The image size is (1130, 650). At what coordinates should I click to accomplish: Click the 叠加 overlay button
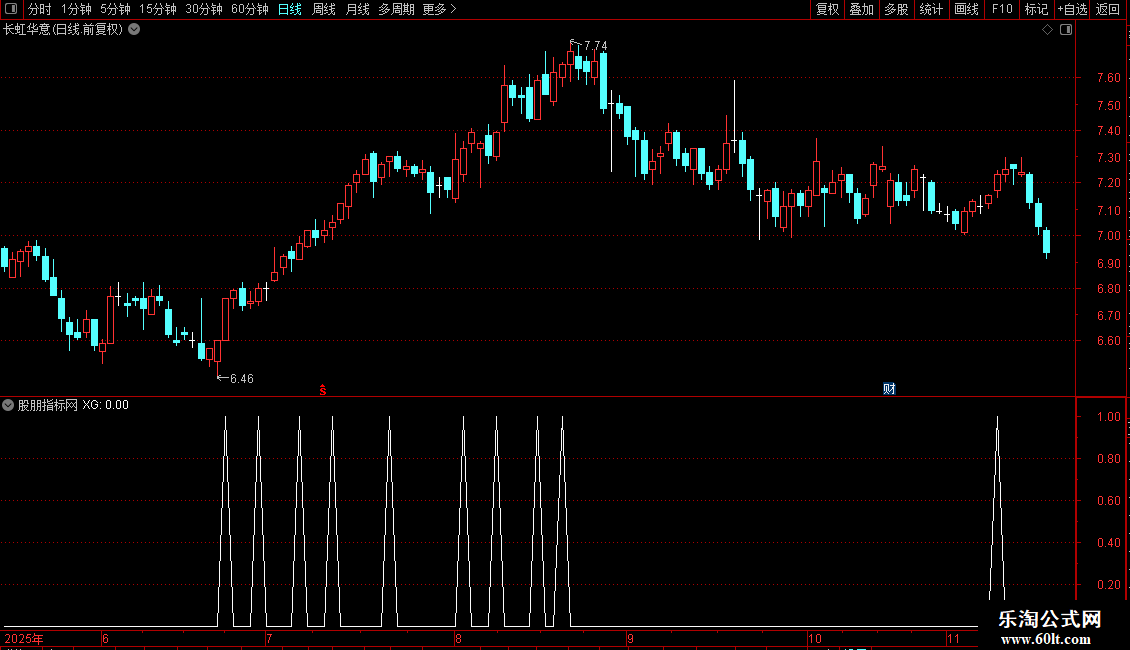click(x=861, y=9)
